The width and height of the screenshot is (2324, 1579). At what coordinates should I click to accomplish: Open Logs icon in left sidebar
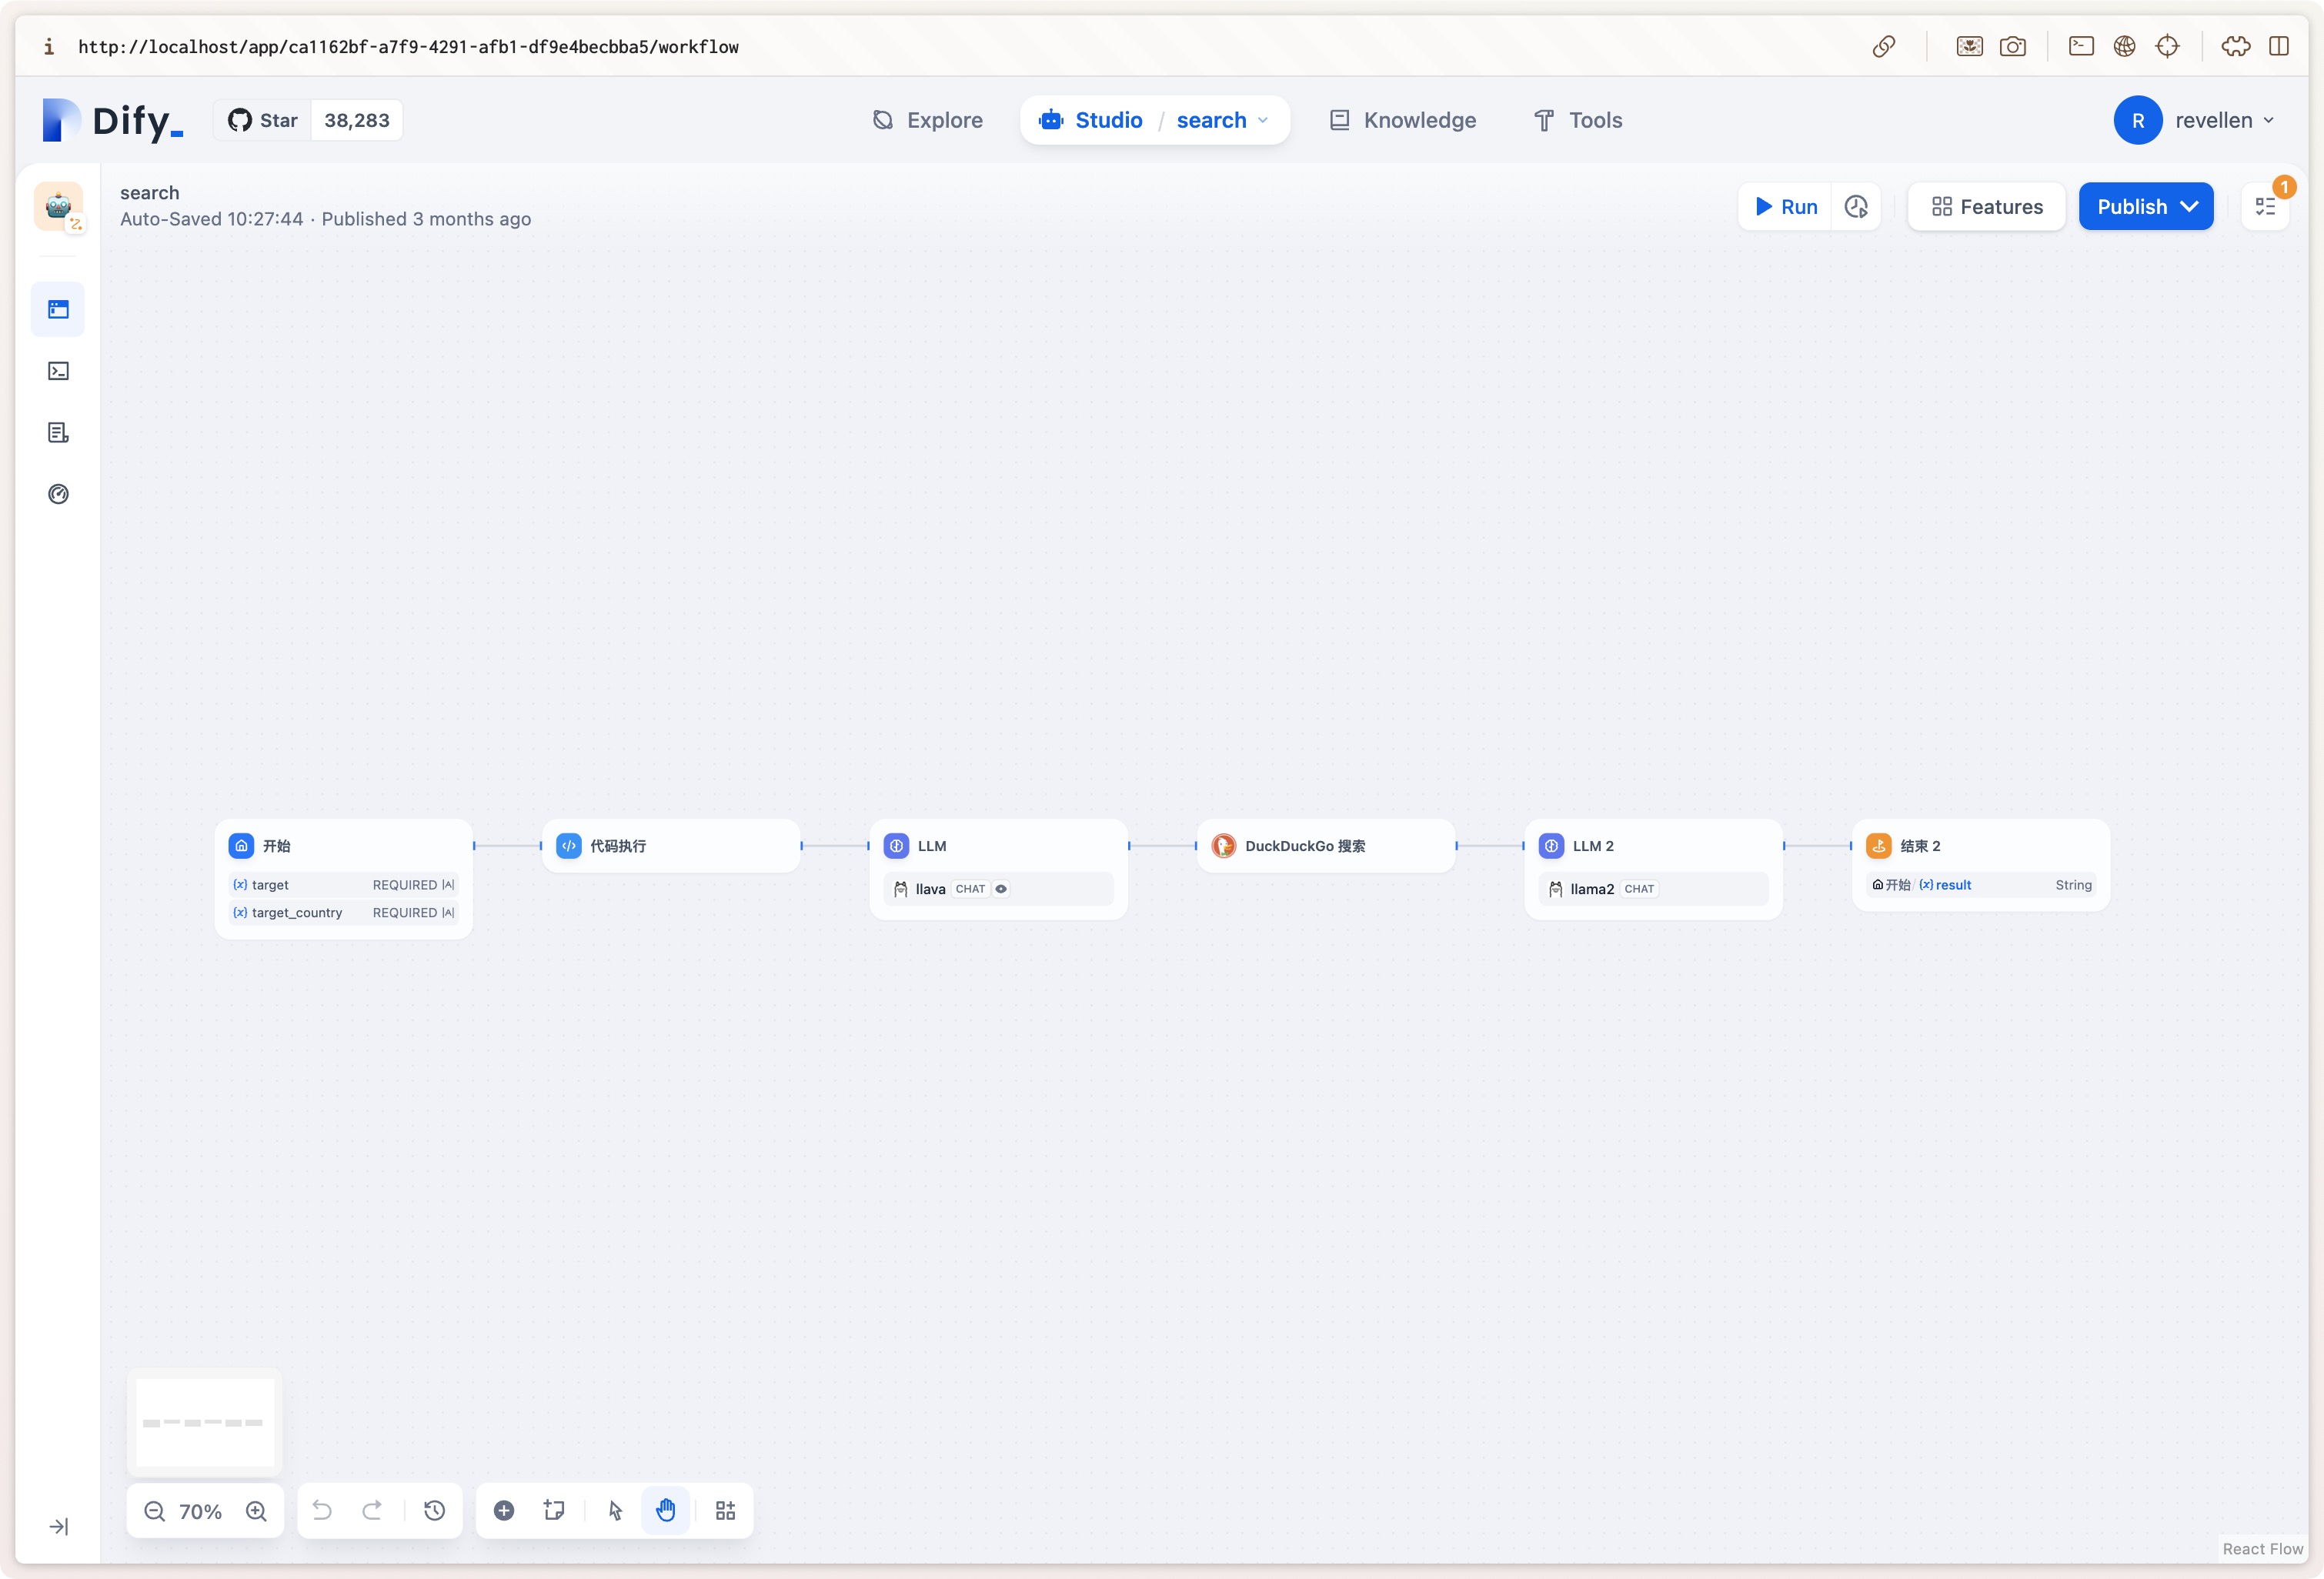[58, 432]
